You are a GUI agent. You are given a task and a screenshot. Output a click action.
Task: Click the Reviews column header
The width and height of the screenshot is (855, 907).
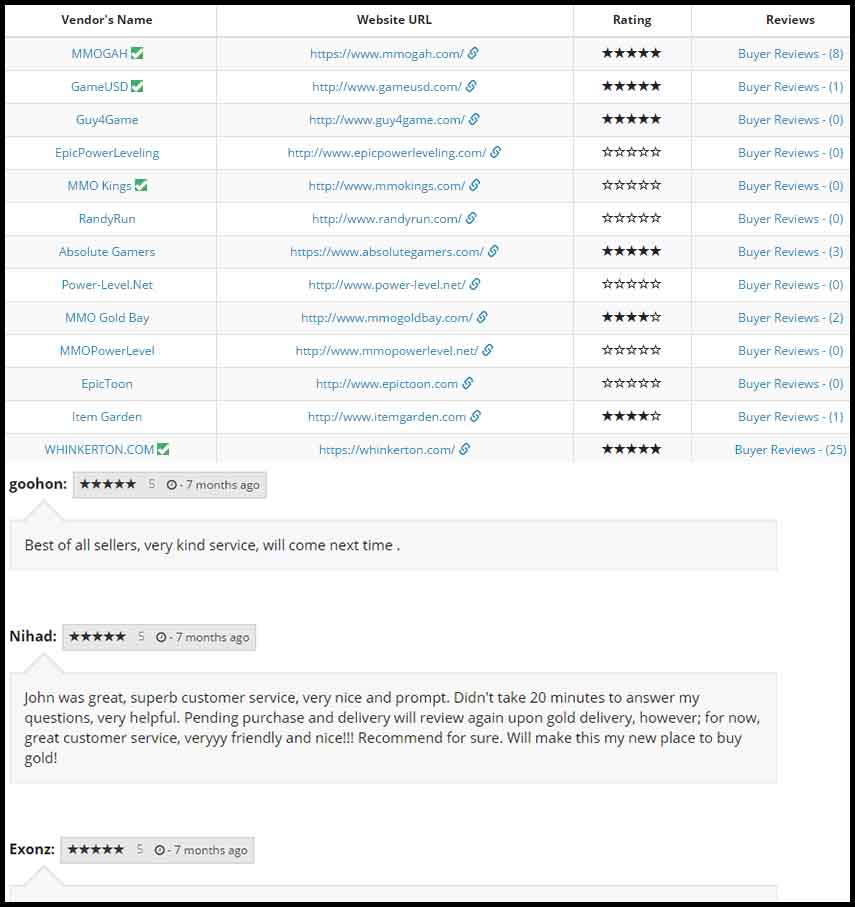(790, 20)
